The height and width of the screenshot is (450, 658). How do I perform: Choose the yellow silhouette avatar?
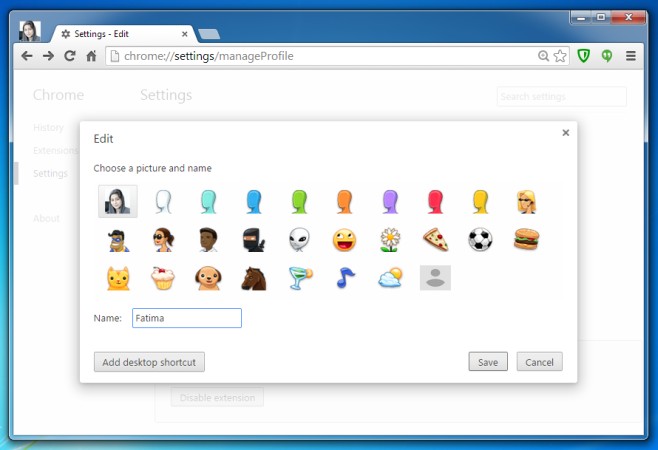[480, 202]
